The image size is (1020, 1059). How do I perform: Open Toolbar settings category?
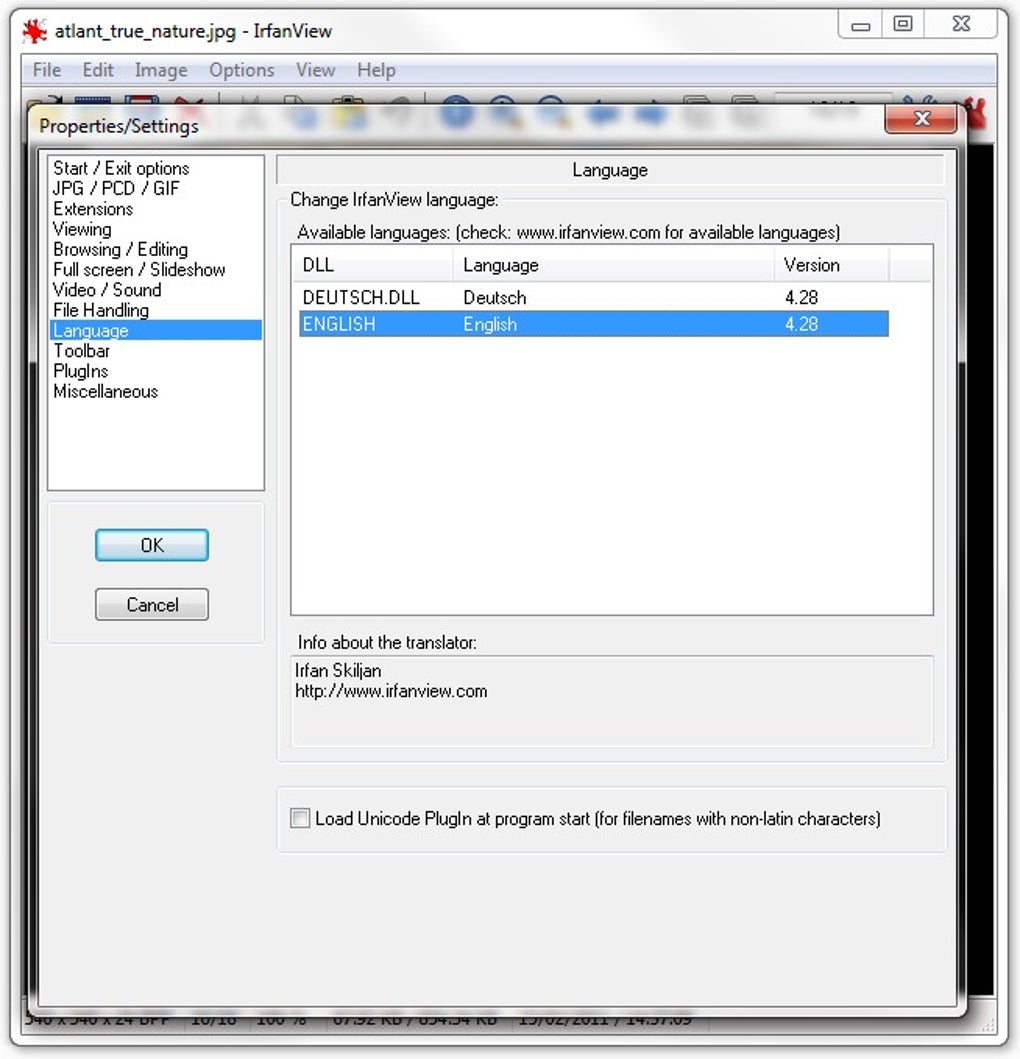pyautogui.click(x=155, y=351)
